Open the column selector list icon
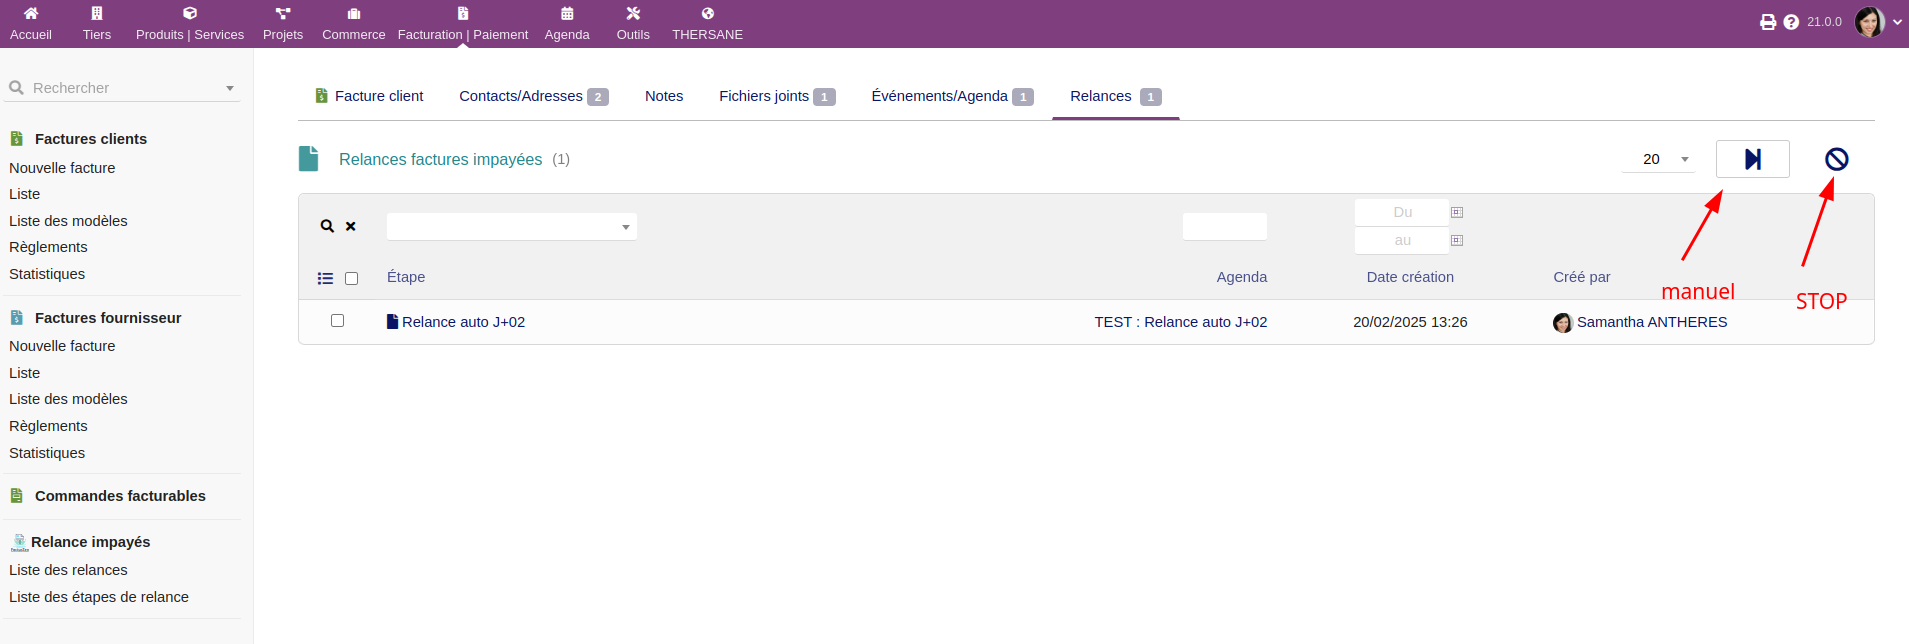Viewport: 1909px width, 644px height. click(325, 278)
